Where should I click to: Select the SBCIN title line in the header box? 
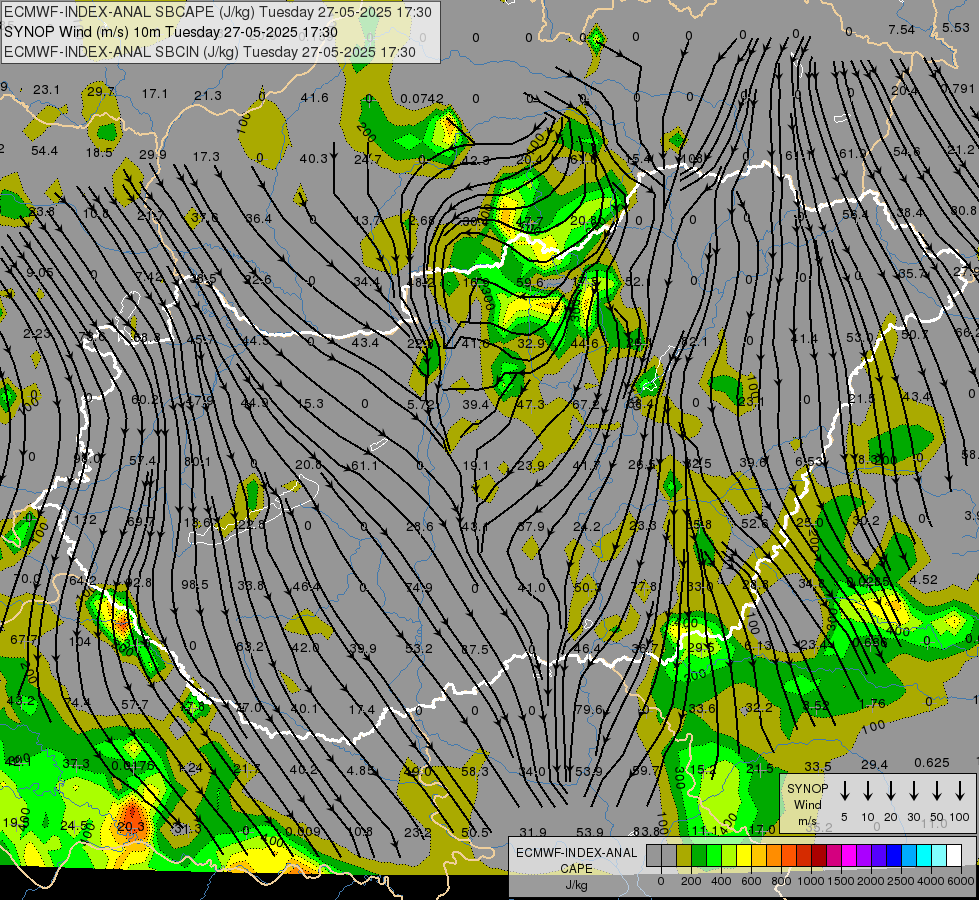(x=210, y=52)
